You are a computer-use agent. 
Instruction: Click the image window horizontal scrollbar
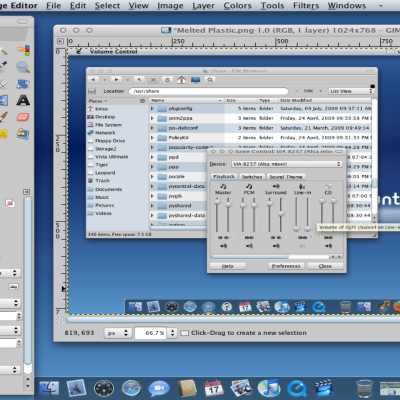233,320
